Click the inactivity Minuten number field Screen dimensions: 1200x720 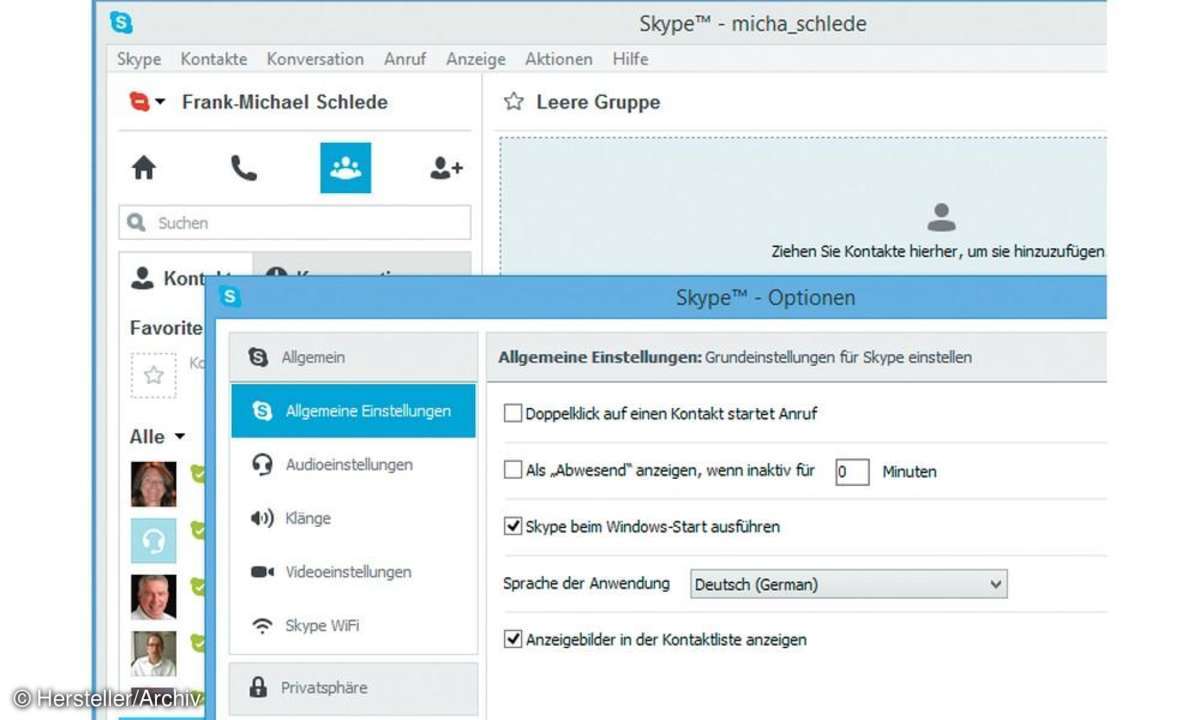click(852, 471)
